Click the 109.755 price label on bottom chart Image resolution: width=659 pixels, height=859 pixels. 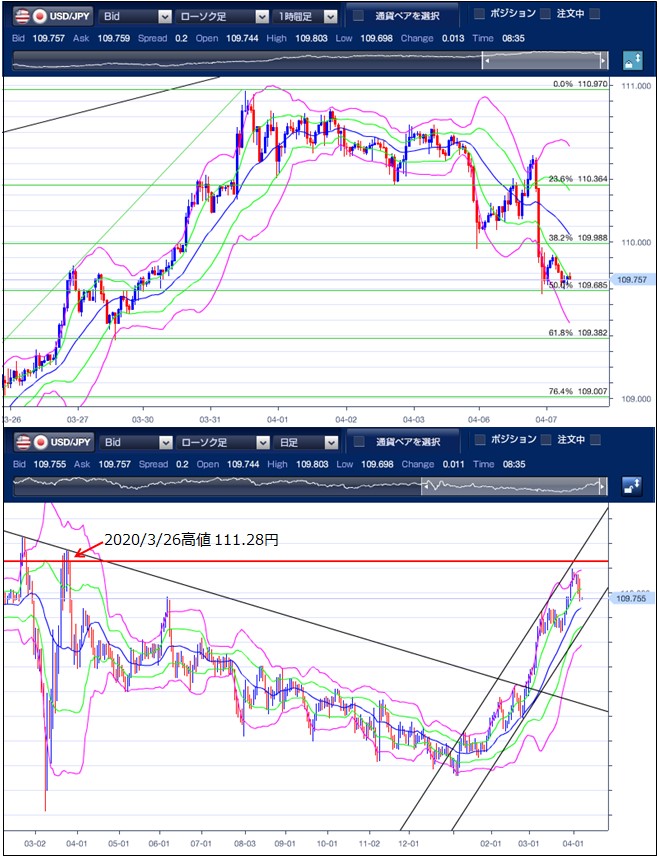click(x=634, y=599)
